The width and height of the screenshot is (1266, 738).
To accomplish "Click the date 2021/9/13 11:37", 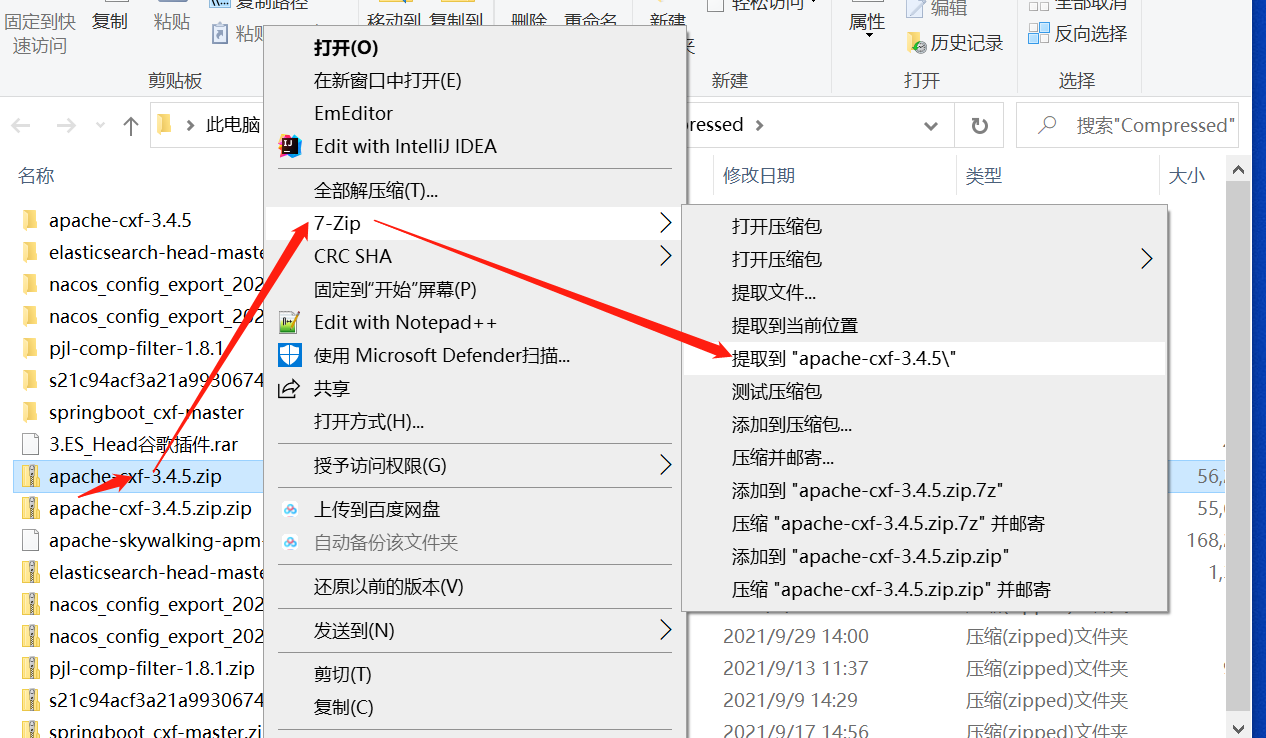I will point(796,668).
